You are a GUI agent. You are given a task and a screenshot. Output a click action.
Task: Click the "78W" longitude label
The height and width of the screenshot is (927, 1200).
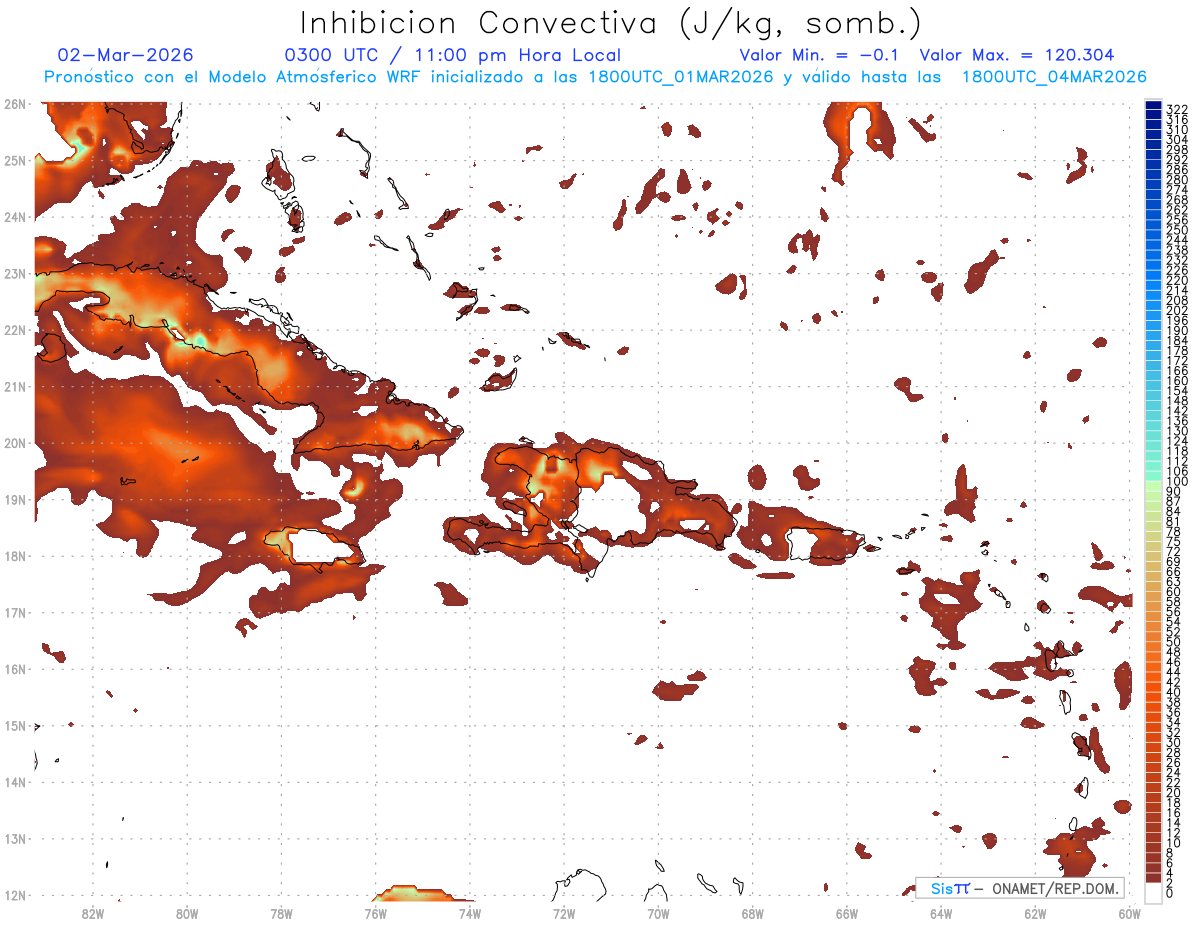click(x=281, y=913)
